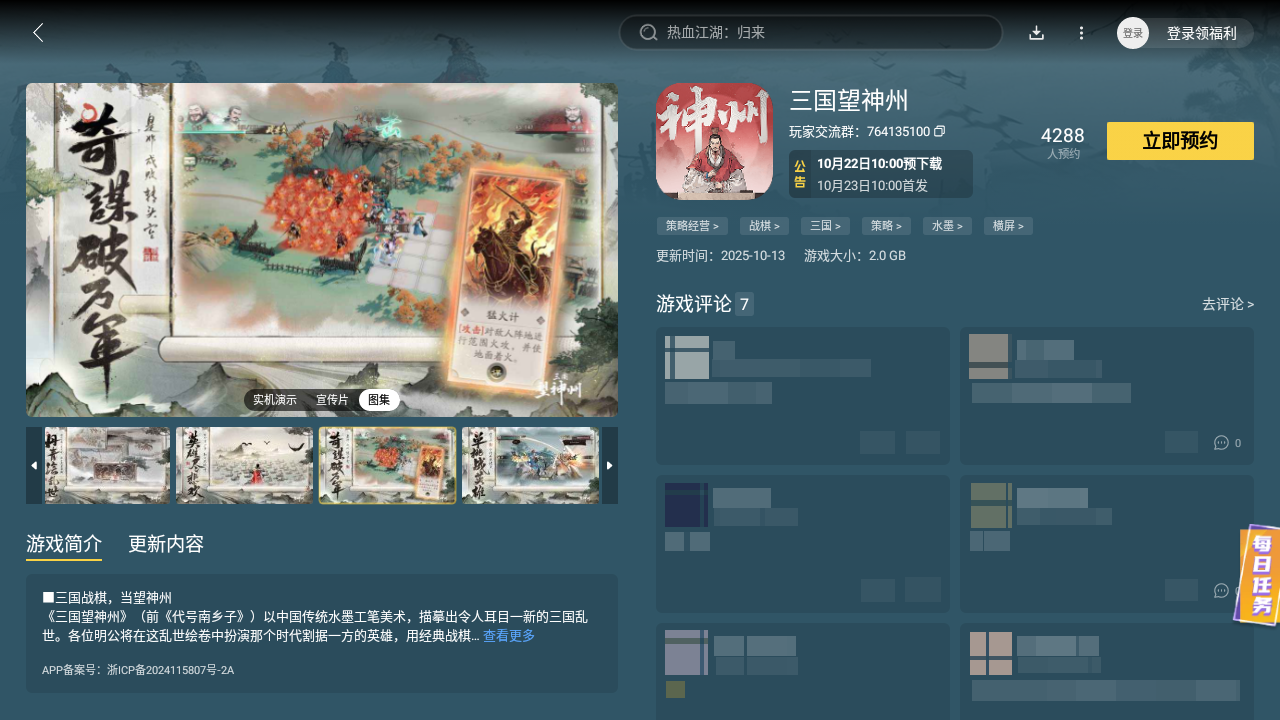Click the back arrow at top left
The width and height of the screenshot is (1280, 720).
(38, 32)
